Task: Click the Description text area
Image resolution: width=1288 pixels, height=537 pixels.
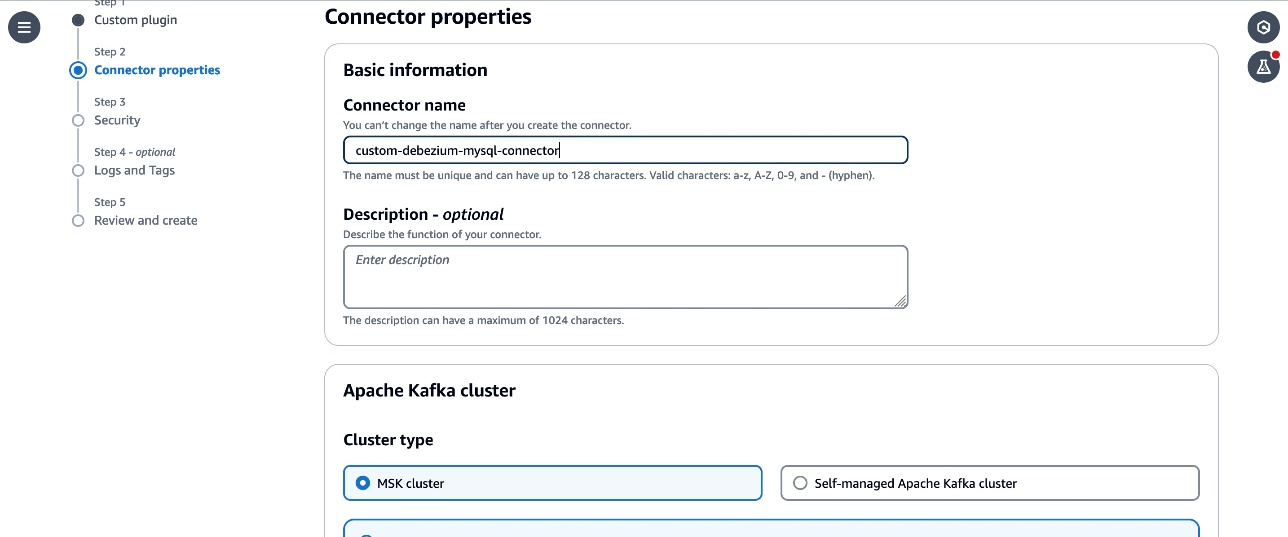Action: pyautogui.click(x=625, y=277)
